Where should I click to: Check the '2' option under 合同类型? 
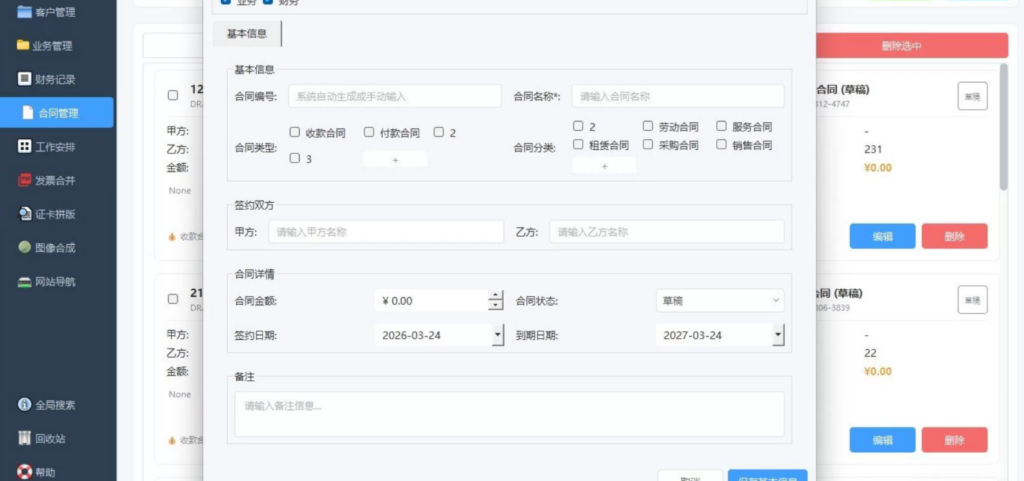click(439, 132)
